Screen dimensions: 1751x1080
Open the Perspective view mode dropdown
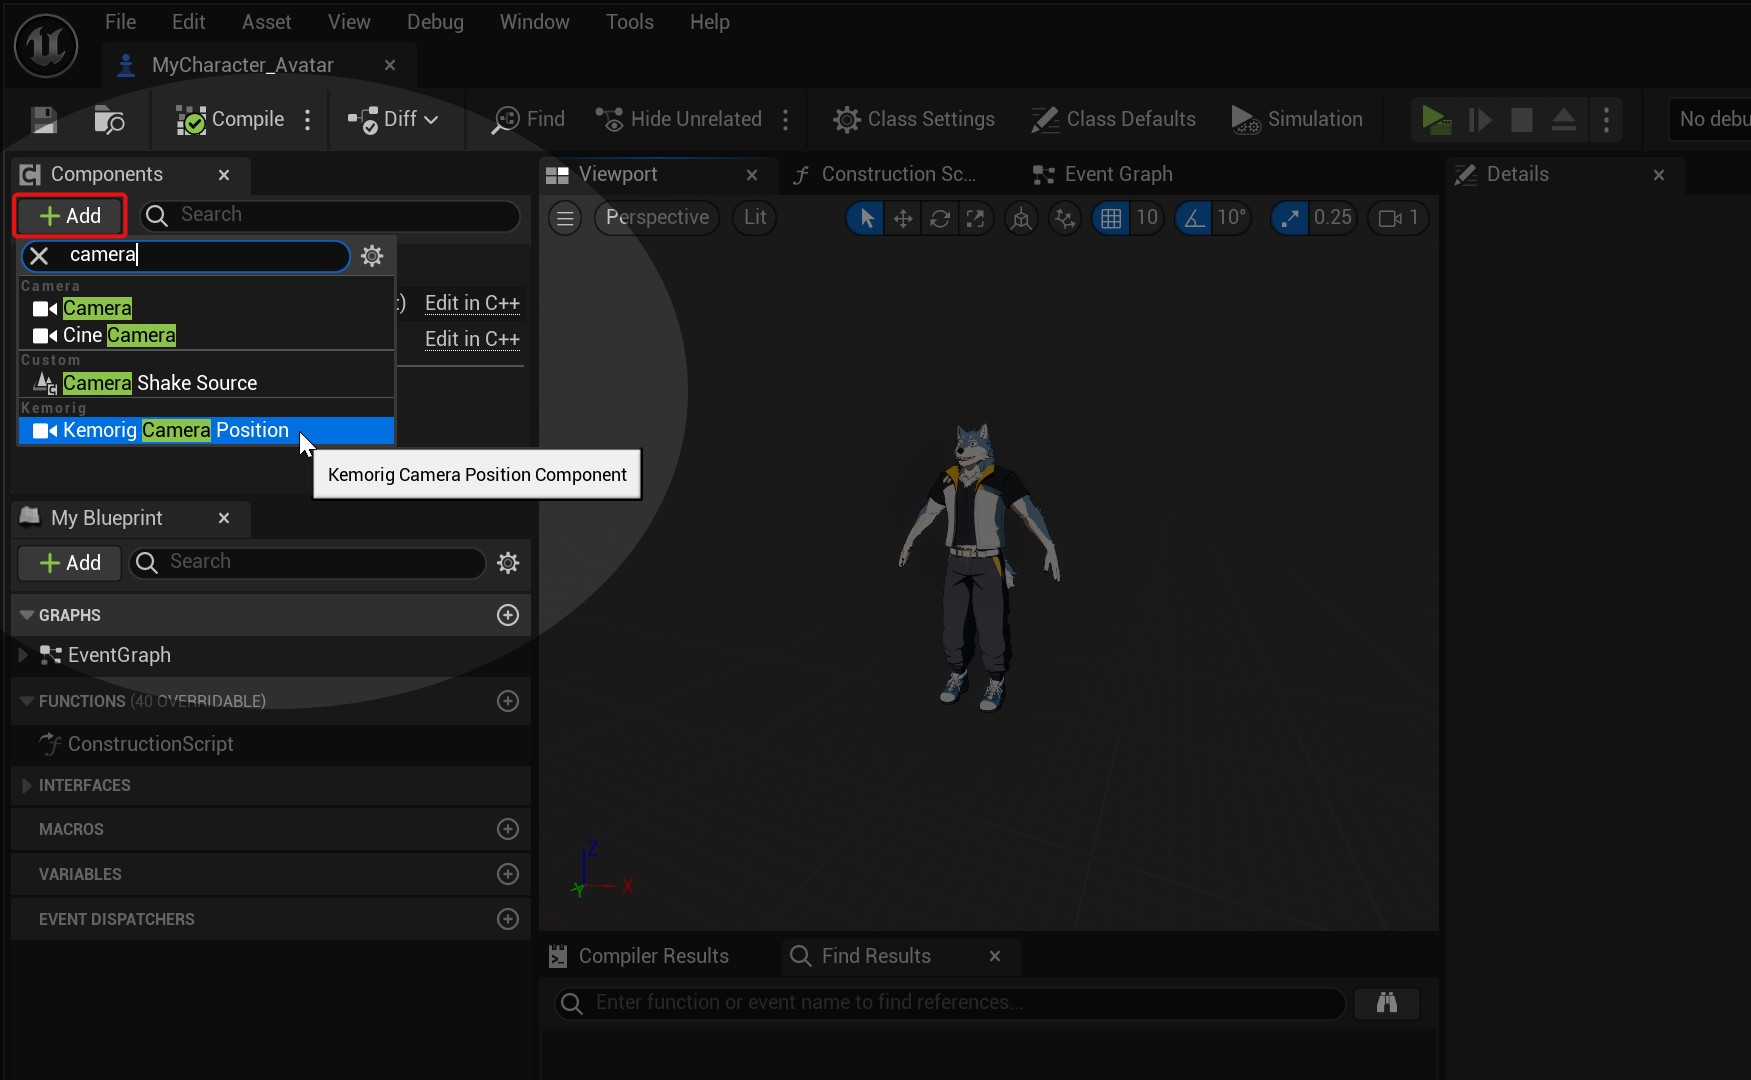point(657,218)
